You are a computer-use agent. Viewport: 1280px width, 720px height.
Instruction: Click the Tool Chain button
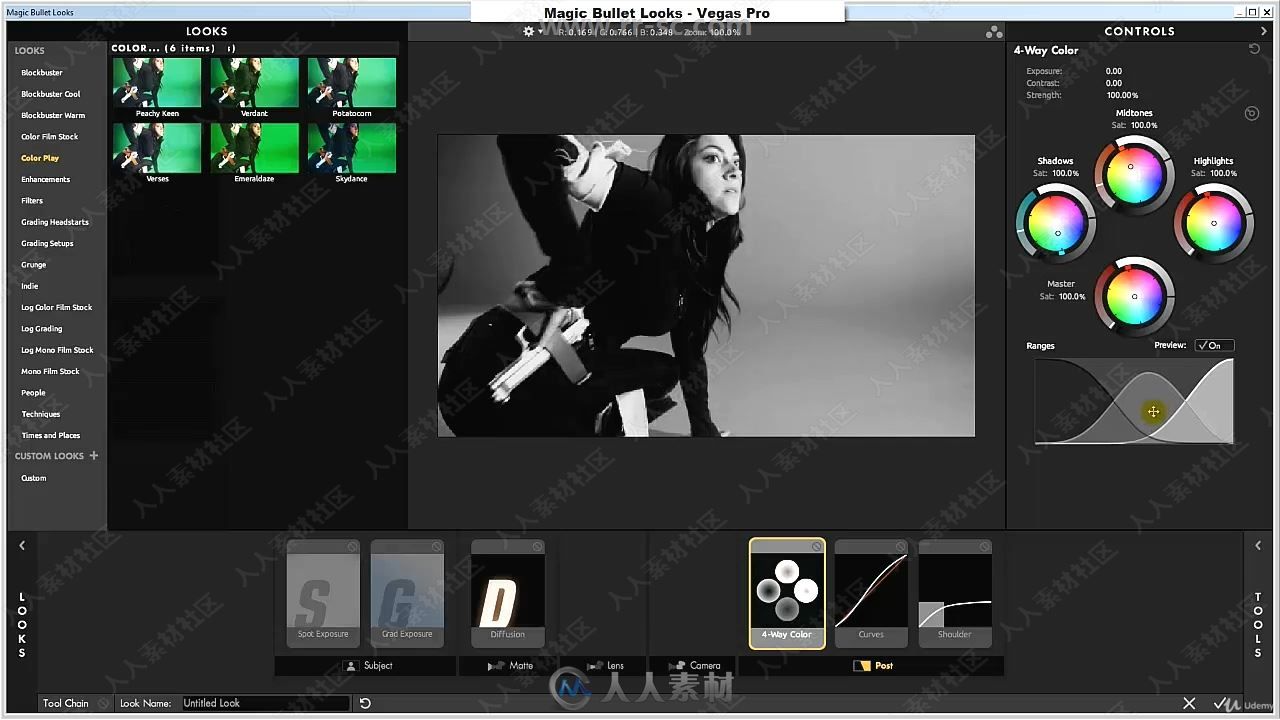tap(65, 703)
